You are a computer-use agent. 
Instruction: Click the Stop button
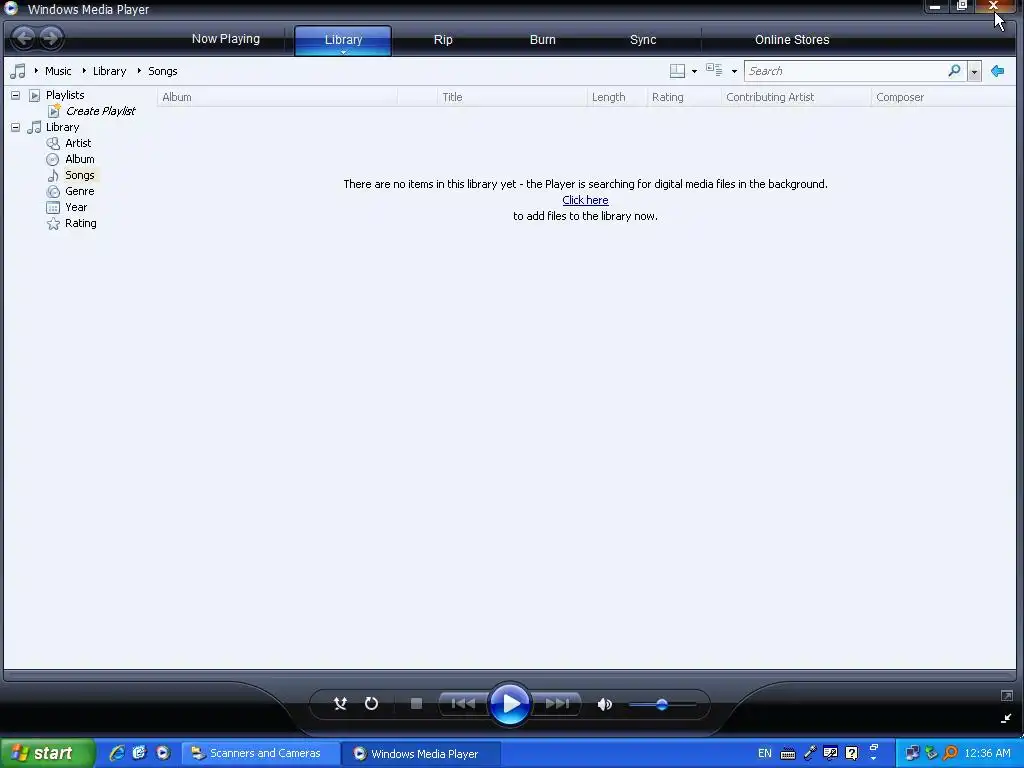click(x=416, y=703)
